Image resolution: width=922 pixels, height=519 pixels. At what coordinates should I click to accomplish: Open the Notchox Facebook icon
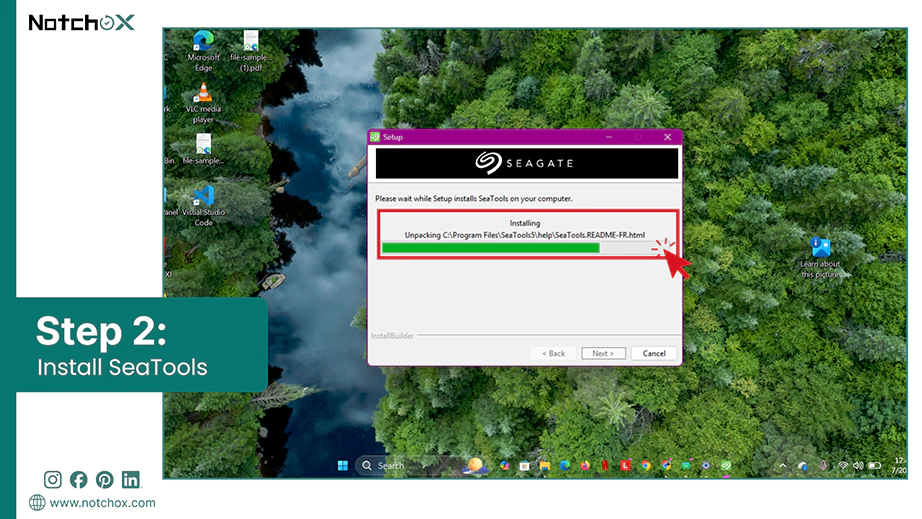[78, 480]
